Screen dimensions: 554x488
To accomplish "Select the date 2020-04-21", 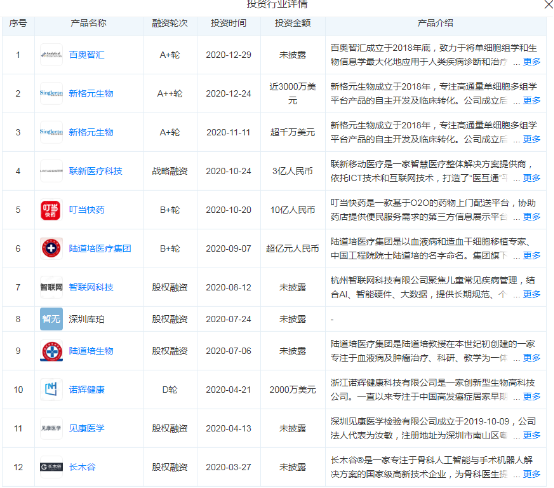I will click(x=229, y=390).
